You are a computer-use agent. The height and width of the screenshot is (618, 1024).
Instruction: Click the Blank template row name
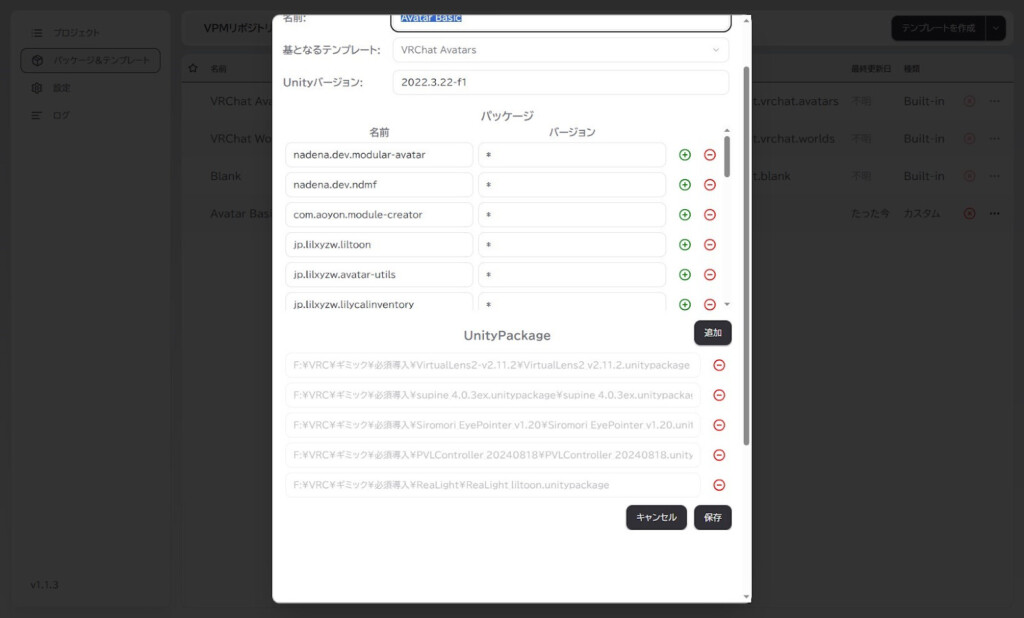[225, 176]
